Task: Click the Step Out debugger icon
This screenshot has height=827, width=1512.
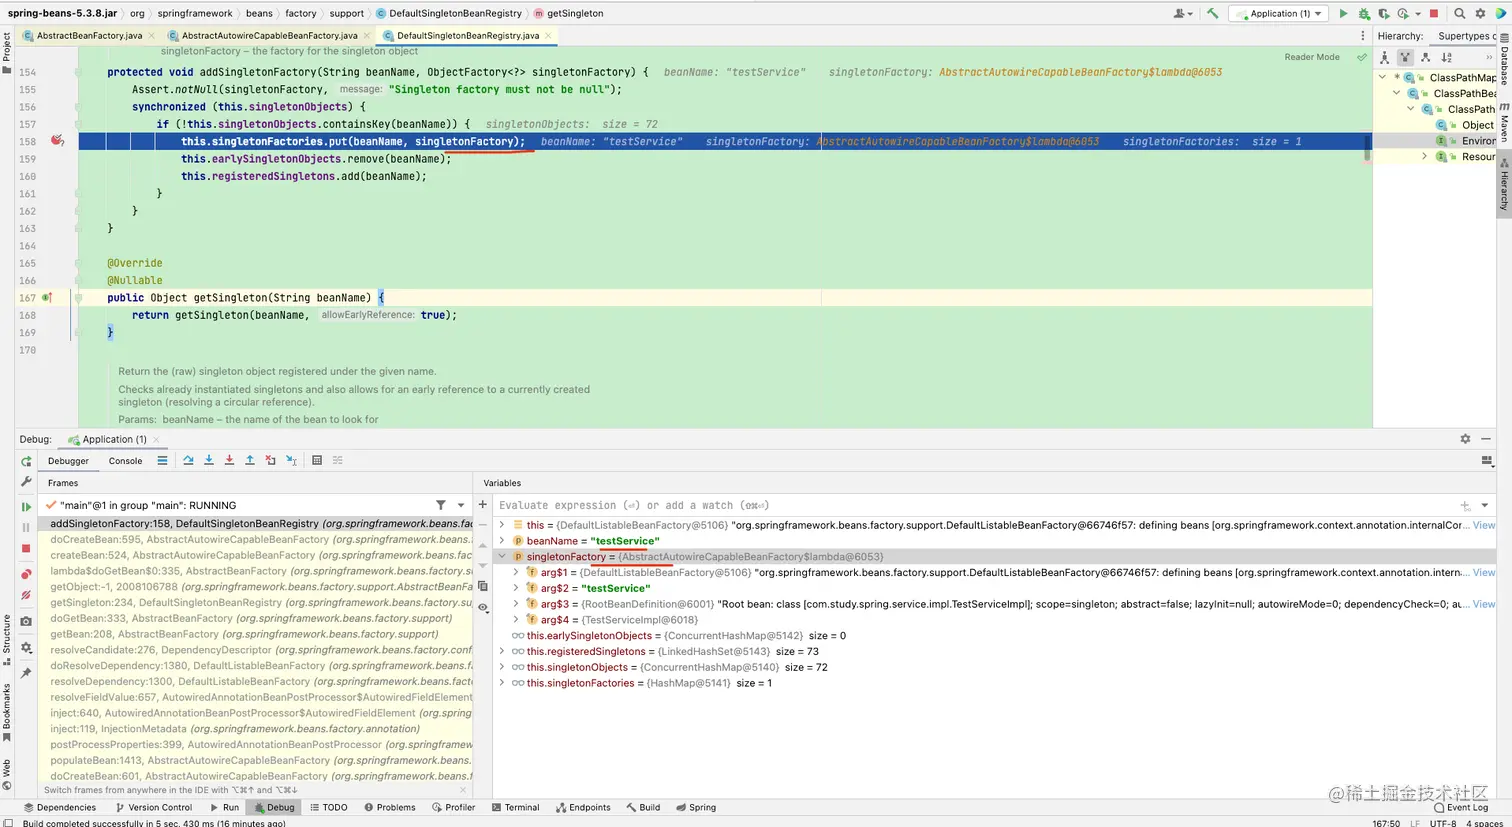Action: [250, 460]
